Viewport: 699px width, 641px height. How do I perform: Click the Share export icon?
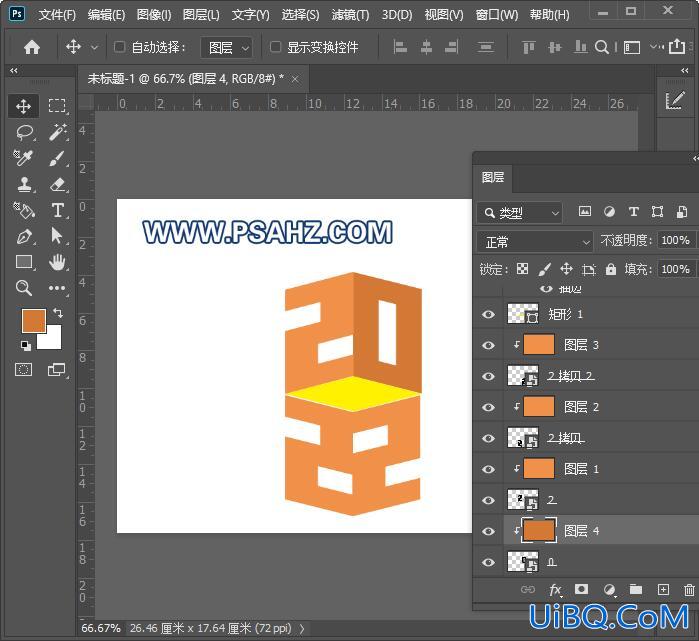677,46
